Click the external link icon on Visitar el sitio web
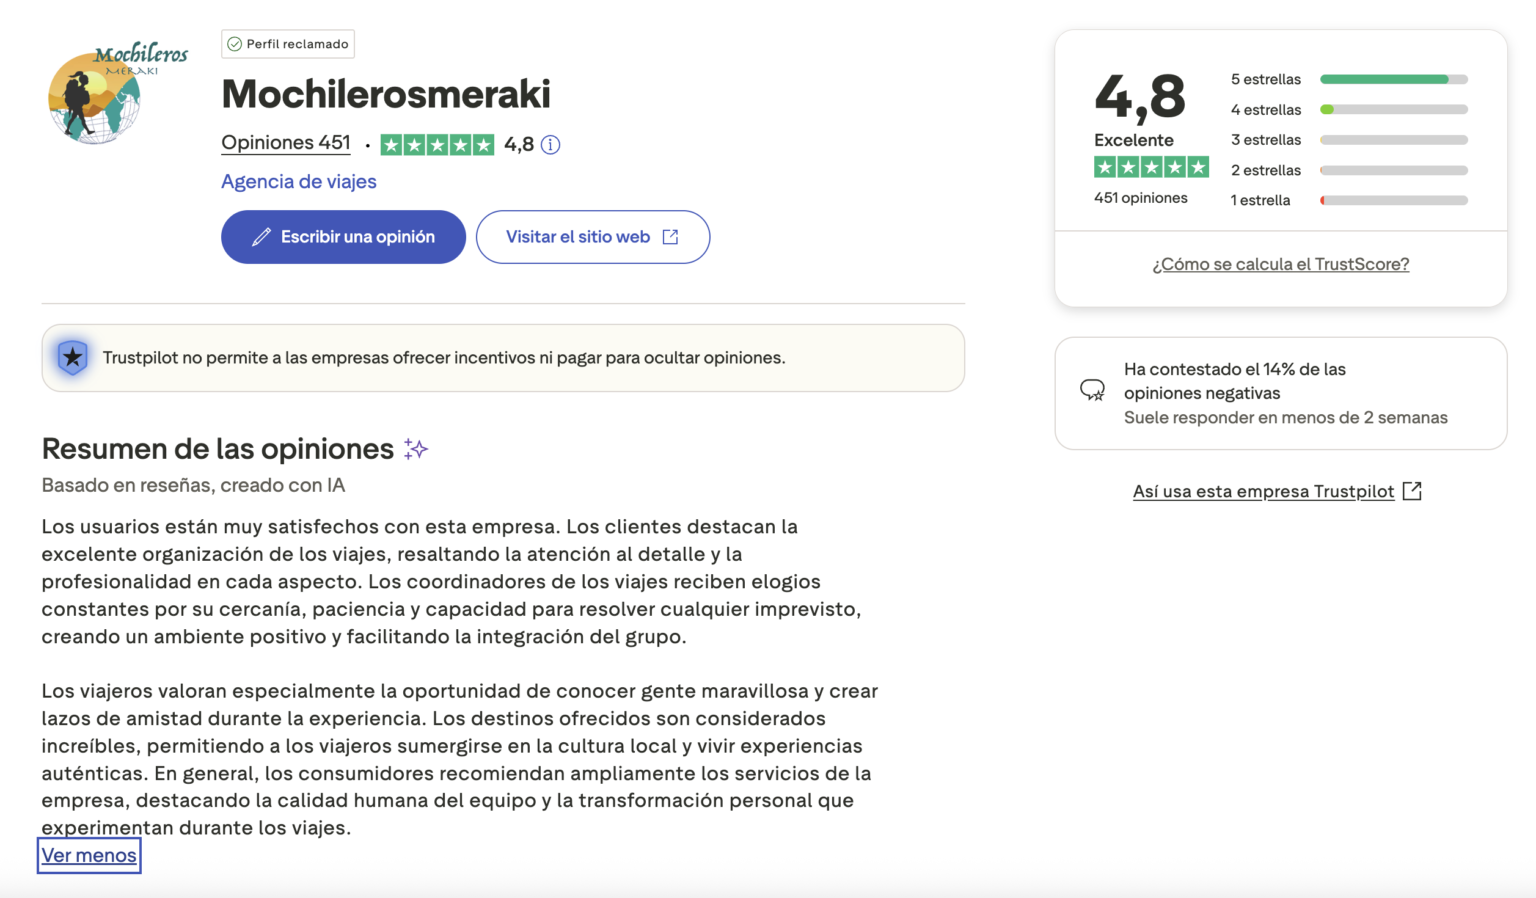The height and width of the screenshot is (898, 1536). 671,237
